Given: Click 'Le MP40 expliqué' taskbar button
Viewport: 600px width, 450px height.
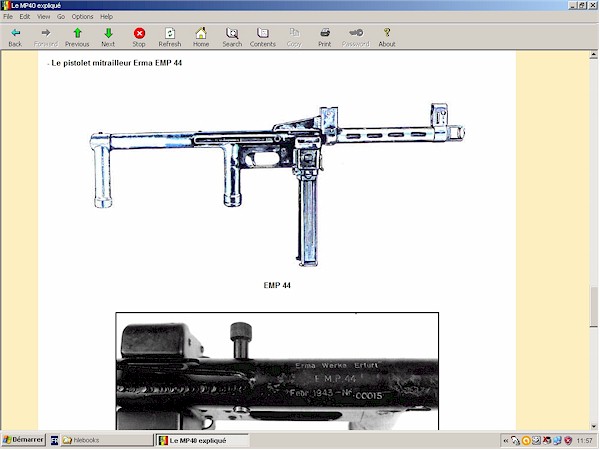Looking at the screenshot, I should coord(202,441).
